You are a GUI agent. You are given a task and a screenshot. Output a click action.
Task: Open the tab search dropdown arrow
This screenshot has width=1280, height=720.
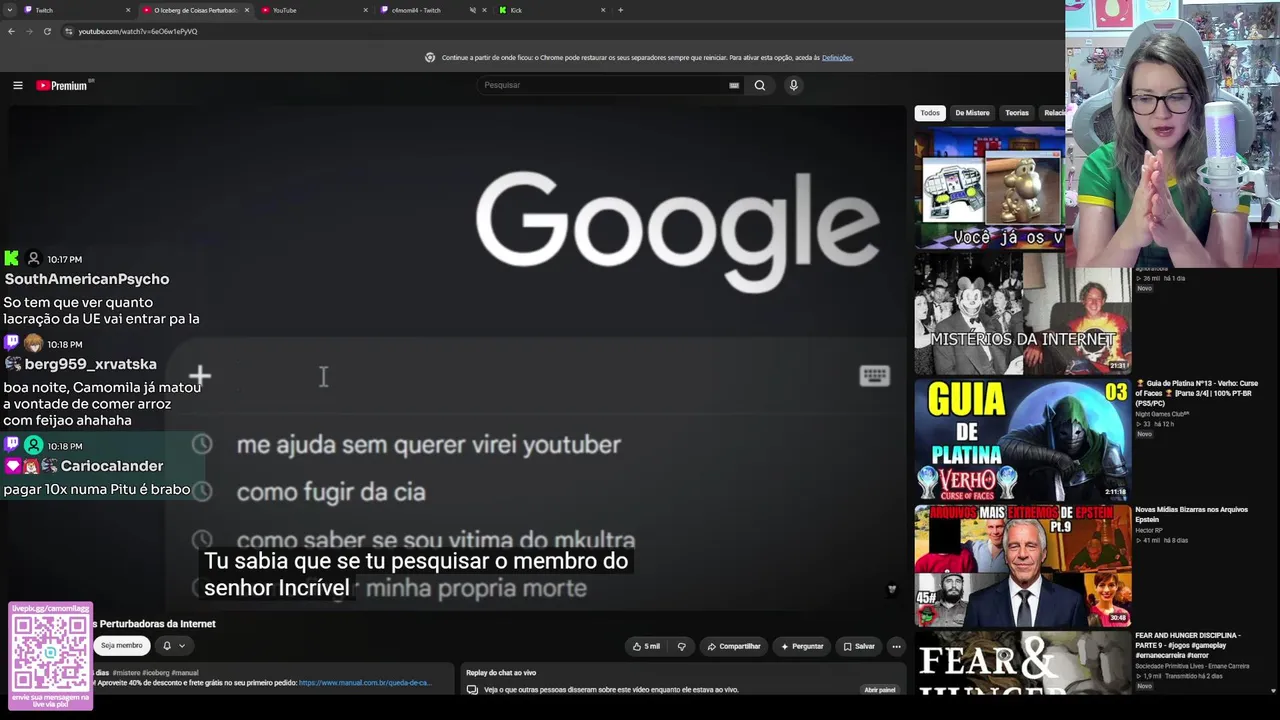pyautogui.click(x=9, y=10)
